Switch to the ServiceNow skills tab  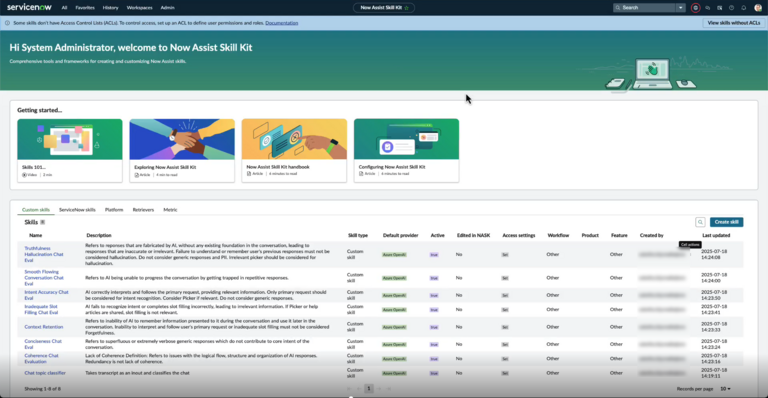coord(77,210)
